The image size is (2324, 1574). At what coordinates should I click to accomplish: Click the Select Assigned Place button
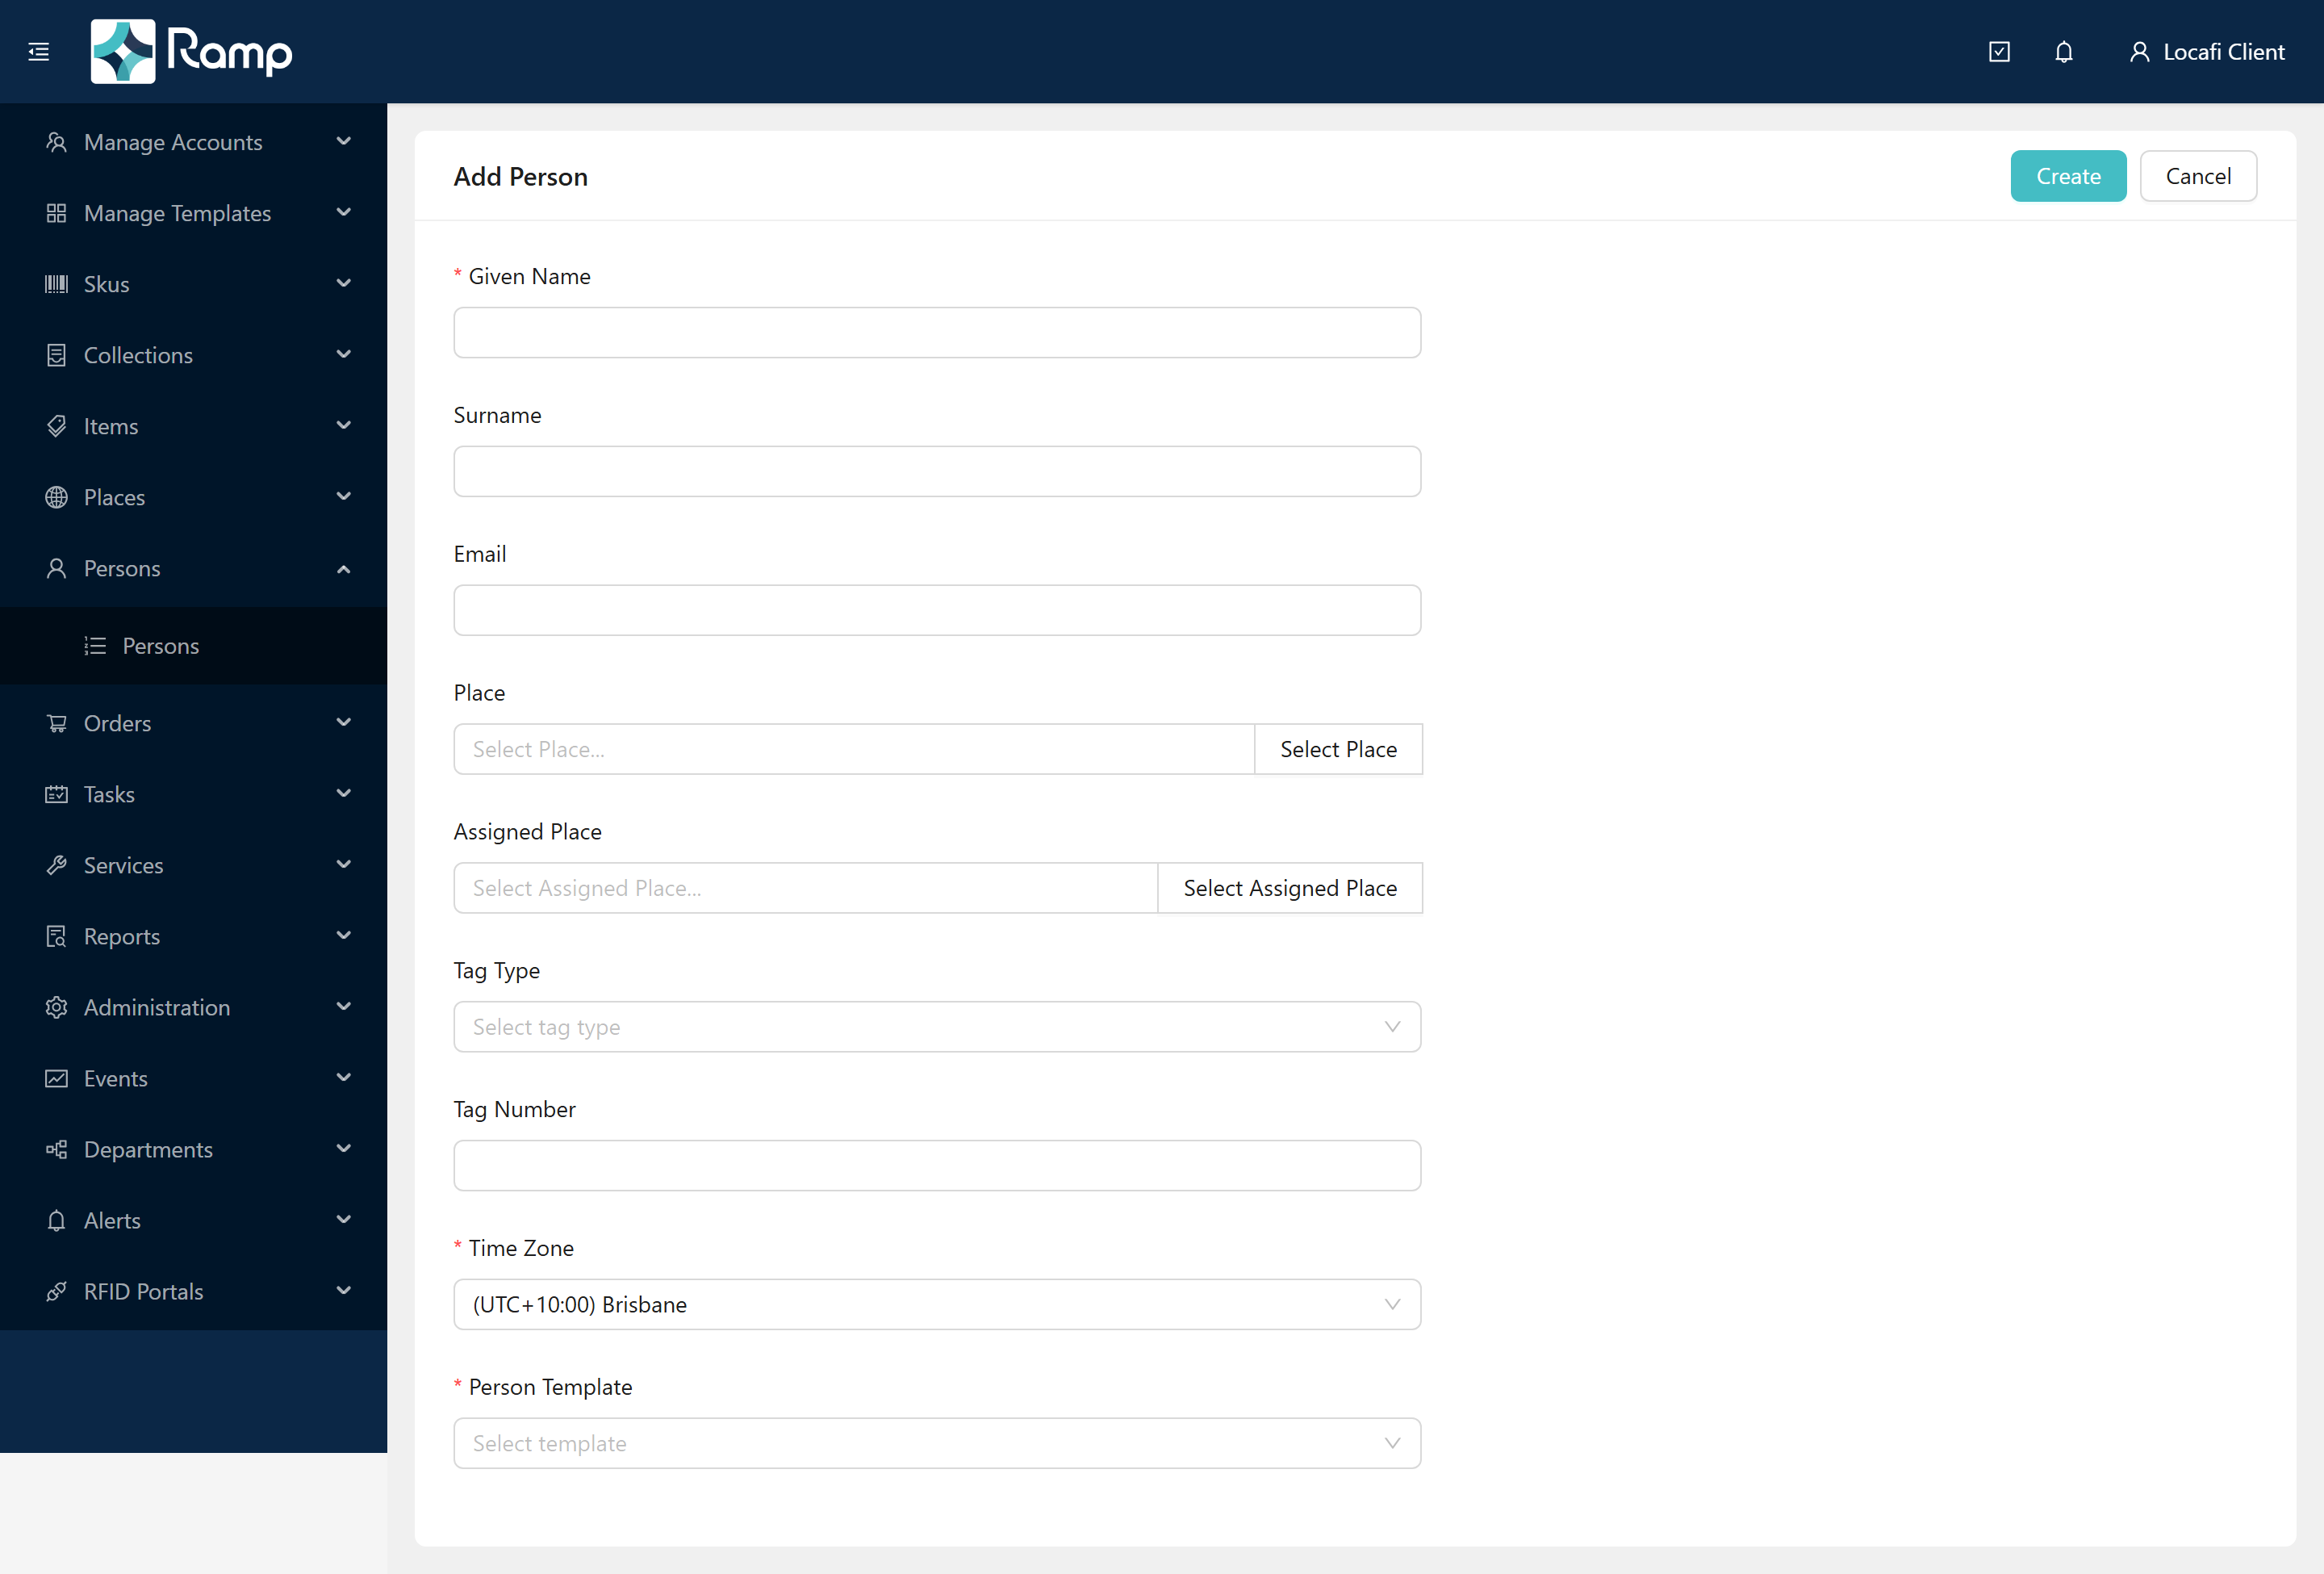[1290, 888]
